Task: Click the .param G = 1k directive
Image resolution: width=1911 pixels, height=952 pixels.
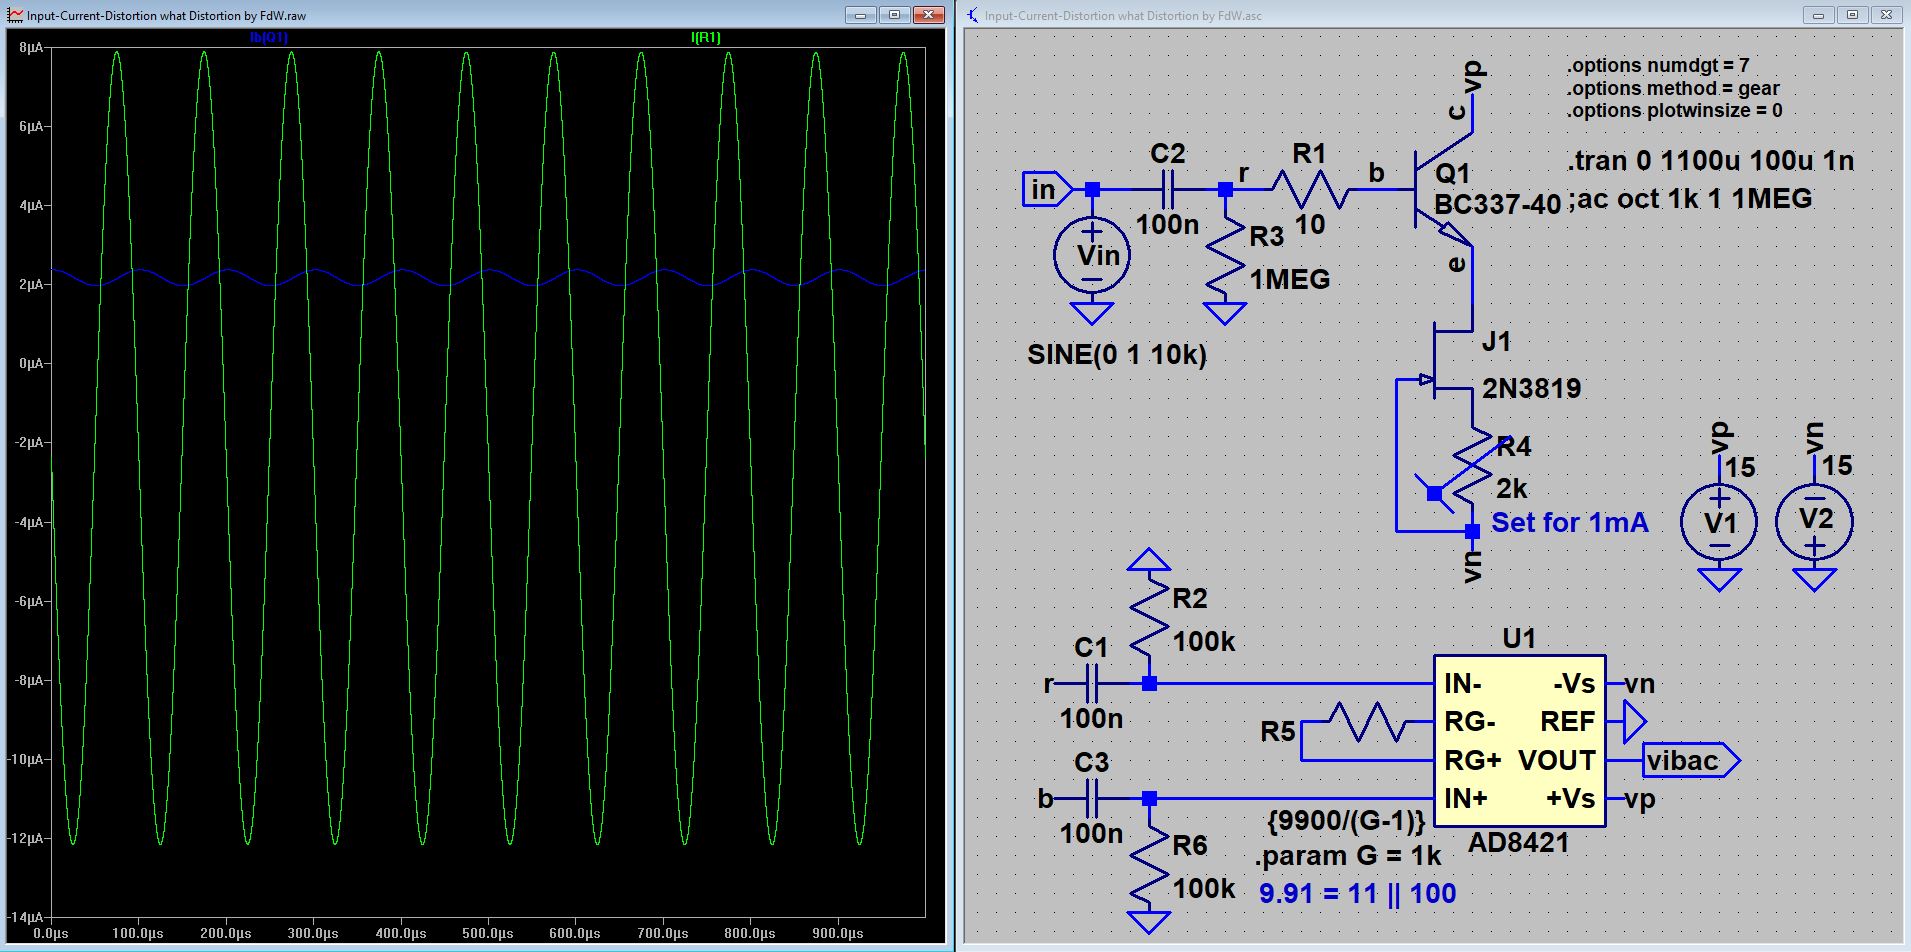Action: pyautogui.click(x=1348, y=856)
